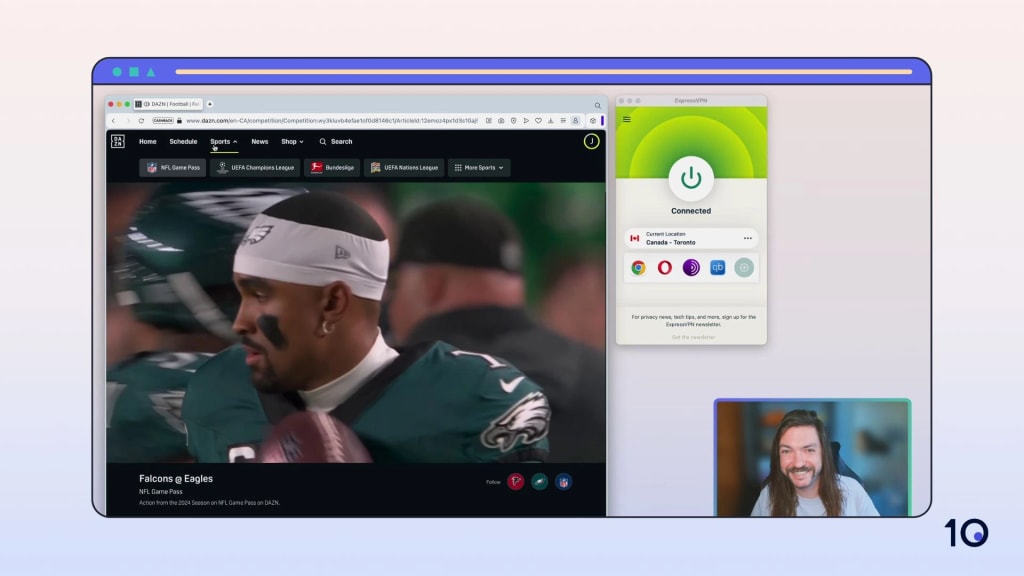Image resolution: width=1024 pixels, height=576 pixels.
Task: Click the presenter webcam thumbnail
Action: tap(812, 458)
